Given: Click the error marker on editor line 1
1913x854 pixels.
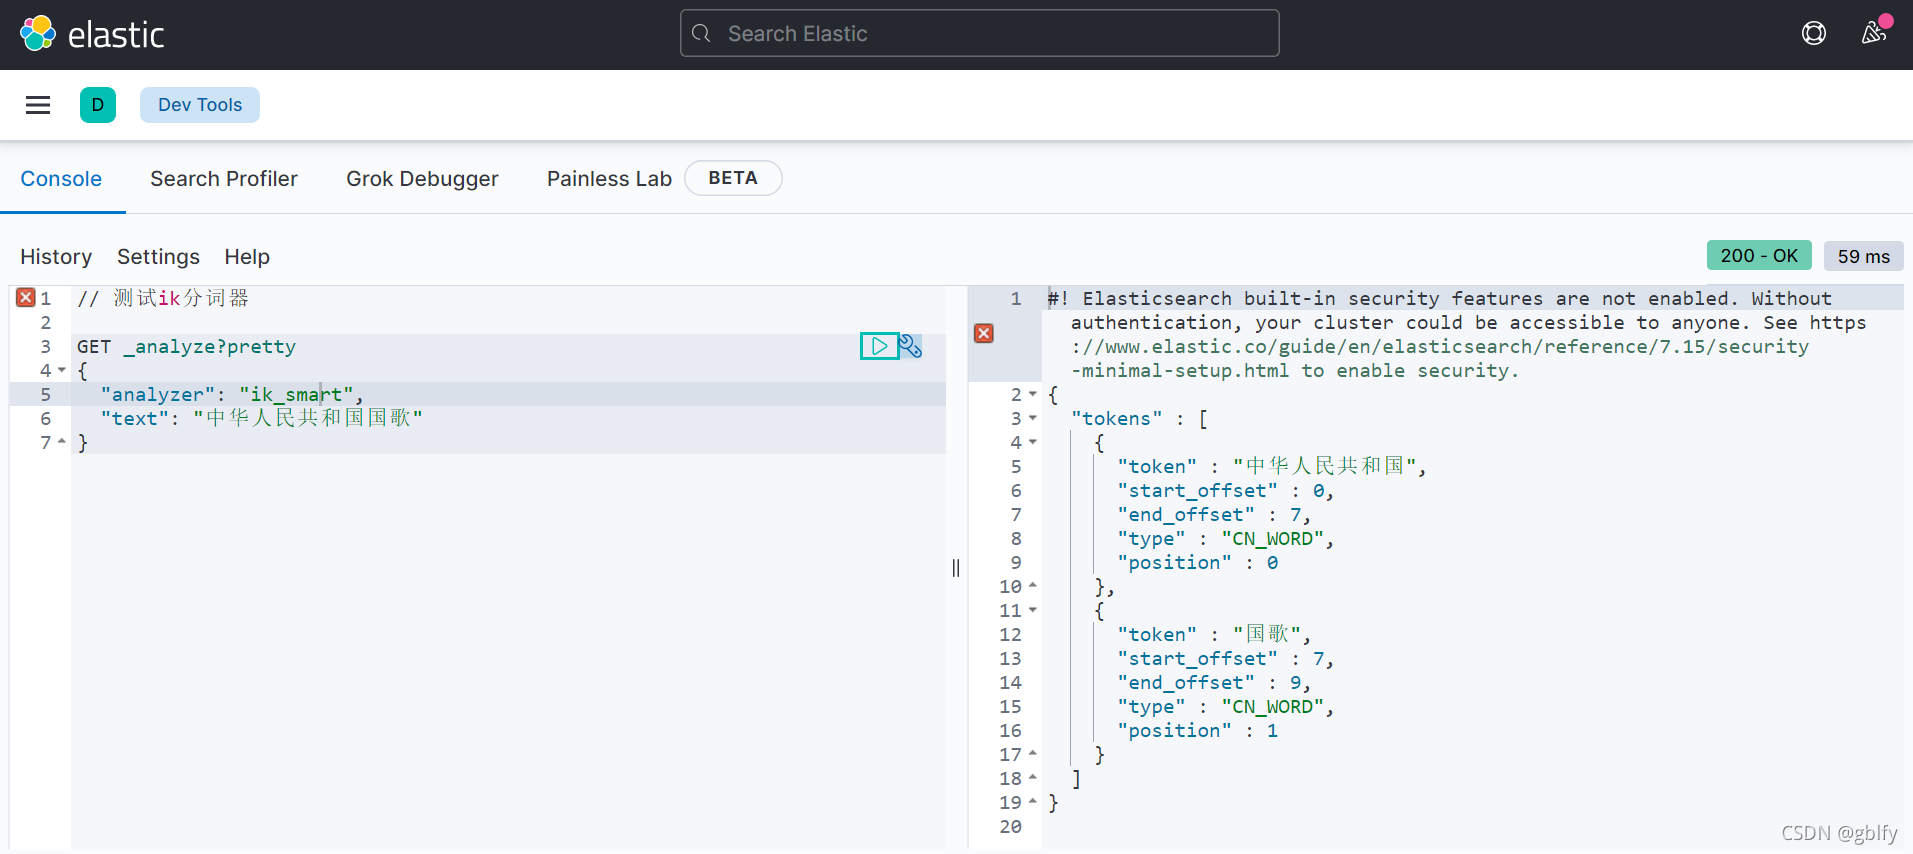Looking at the screenshot, I should point(26,298).
